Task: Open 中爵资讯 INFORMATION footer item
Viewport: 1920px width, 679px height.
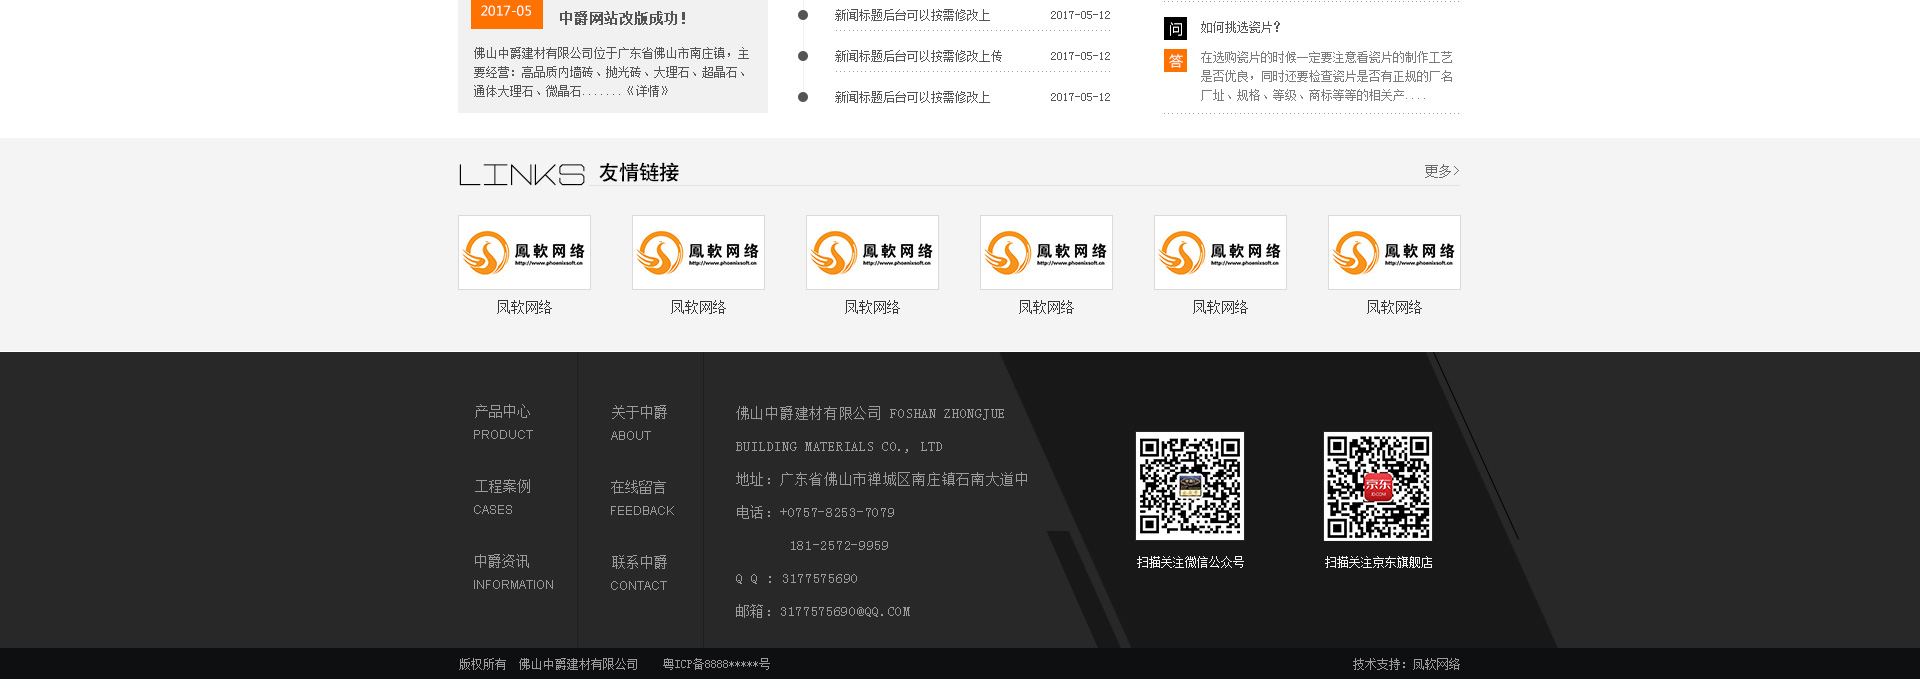Action: (x=513, y=572)
